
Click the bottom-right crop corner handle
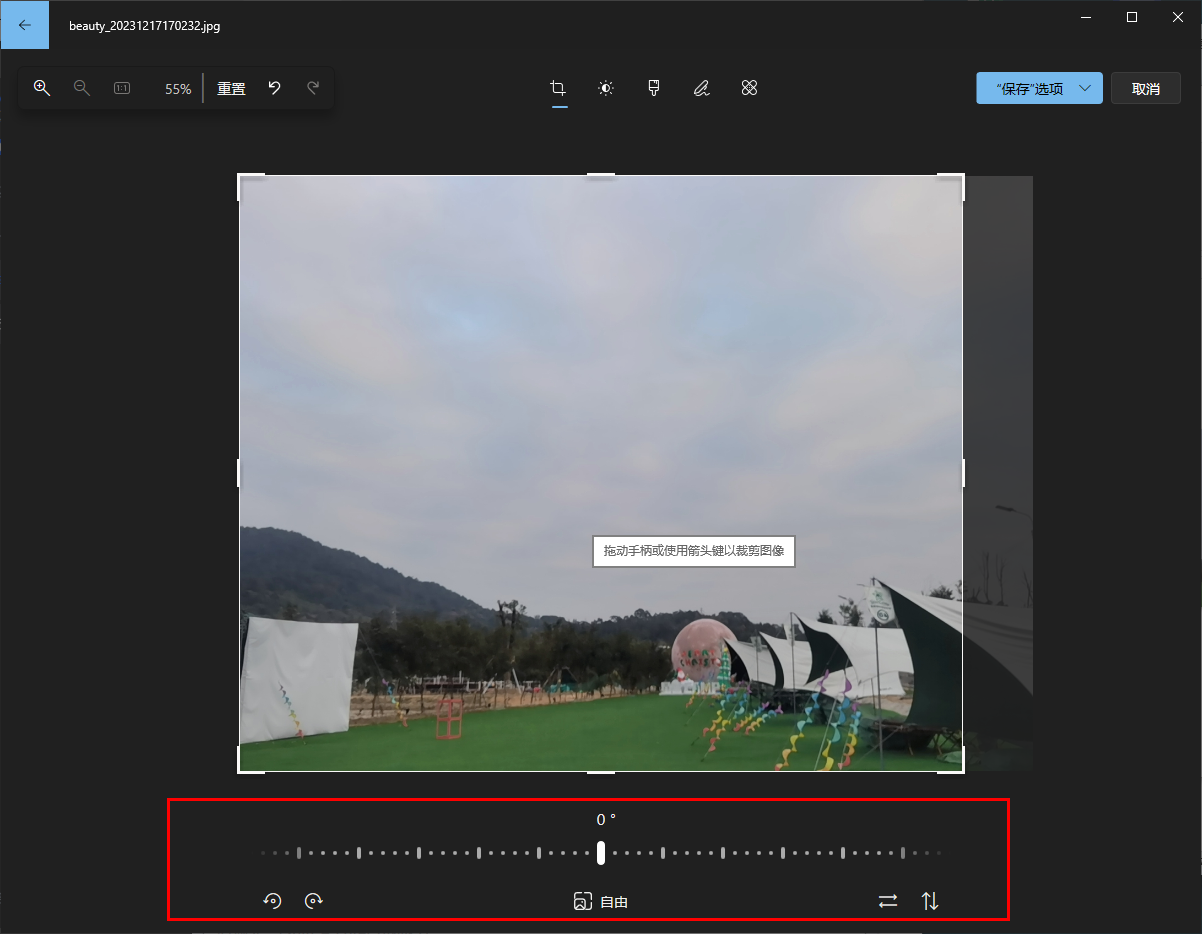click(952, 761)
